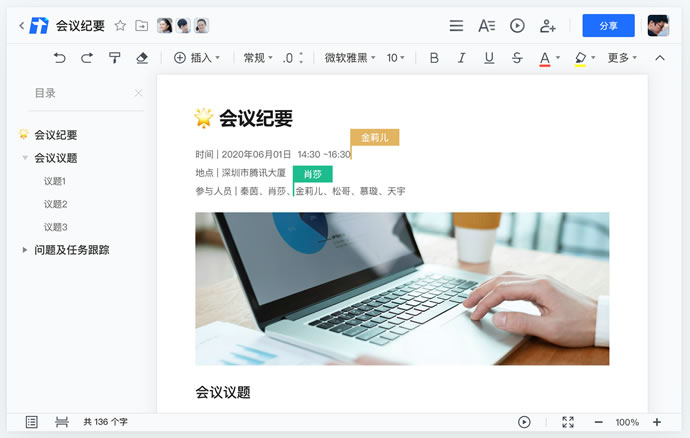Select the laptop image in the document
Screen dimensions: 690x438
(x=402, y=289)
